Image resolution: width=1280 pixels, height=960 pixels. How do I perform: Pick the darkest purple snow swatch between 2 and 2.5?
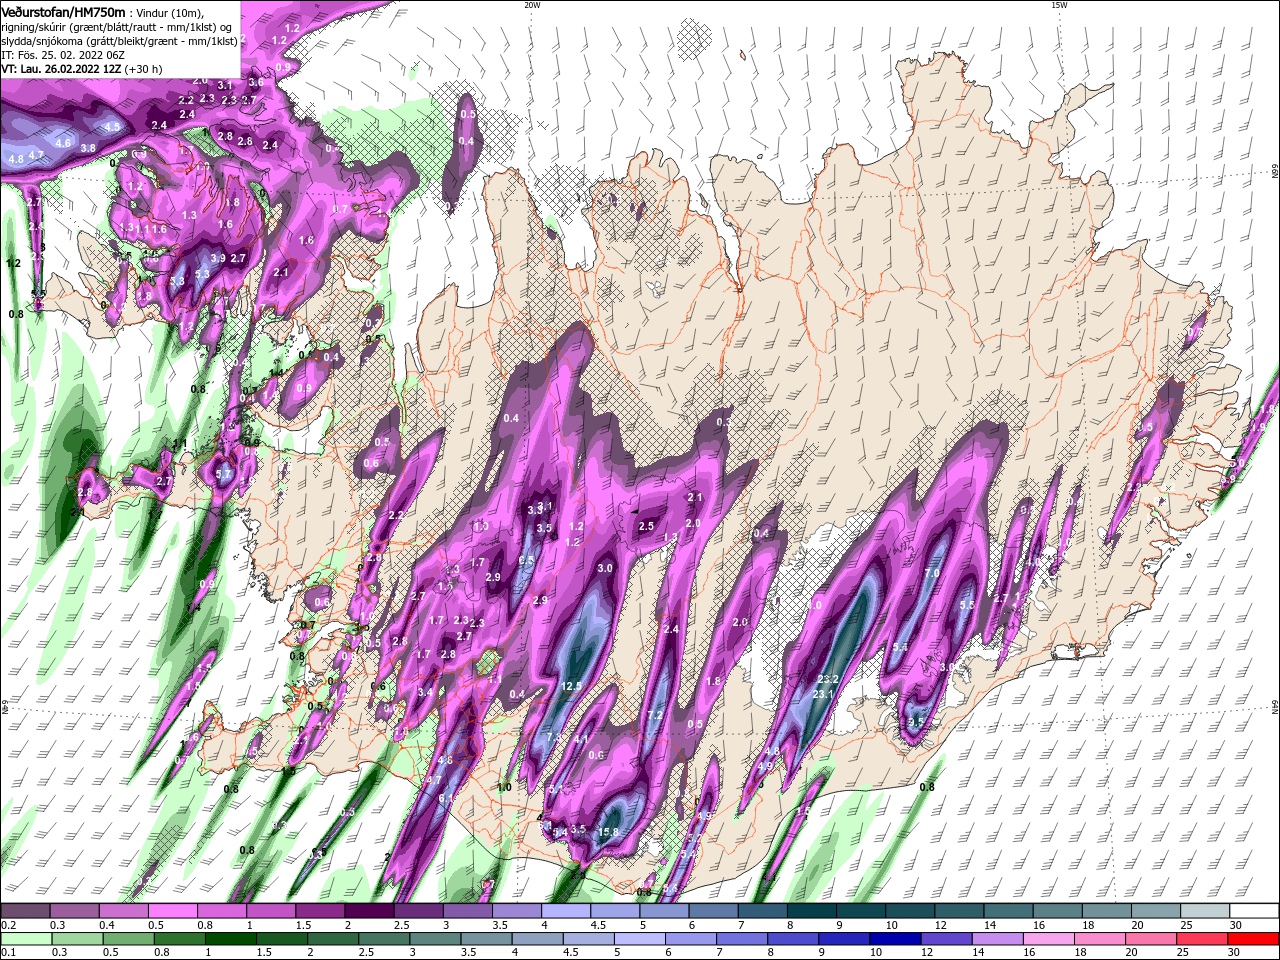tap(369, 911)
